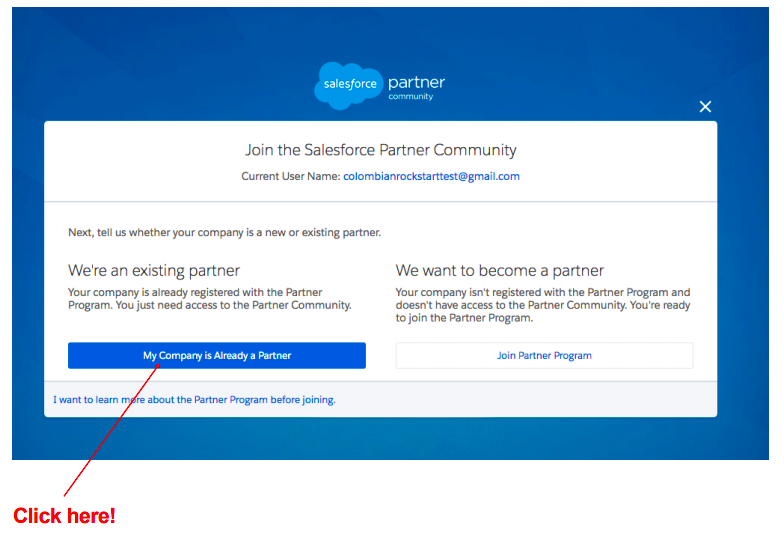Click the 'partner community' logo text
The image size is (784, 536).
click(415, 87)
